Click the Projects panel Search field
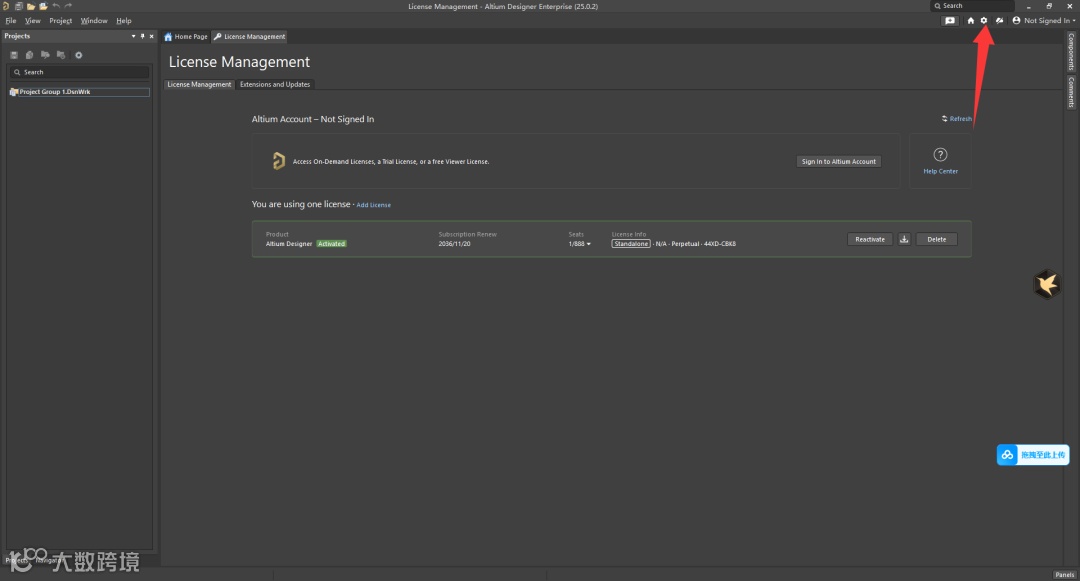Viewport: 1080px width, 581px height. point(79,72)
